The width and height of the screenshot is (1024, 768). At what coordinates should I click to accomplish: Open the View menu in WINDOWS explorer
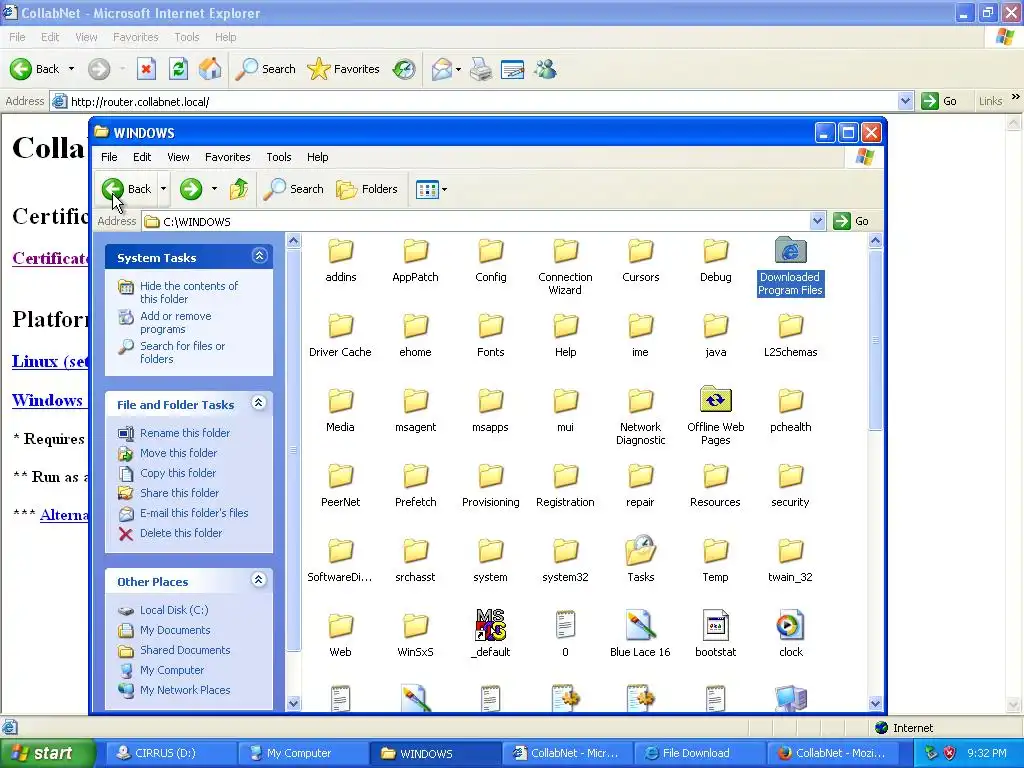coord(178,157)
